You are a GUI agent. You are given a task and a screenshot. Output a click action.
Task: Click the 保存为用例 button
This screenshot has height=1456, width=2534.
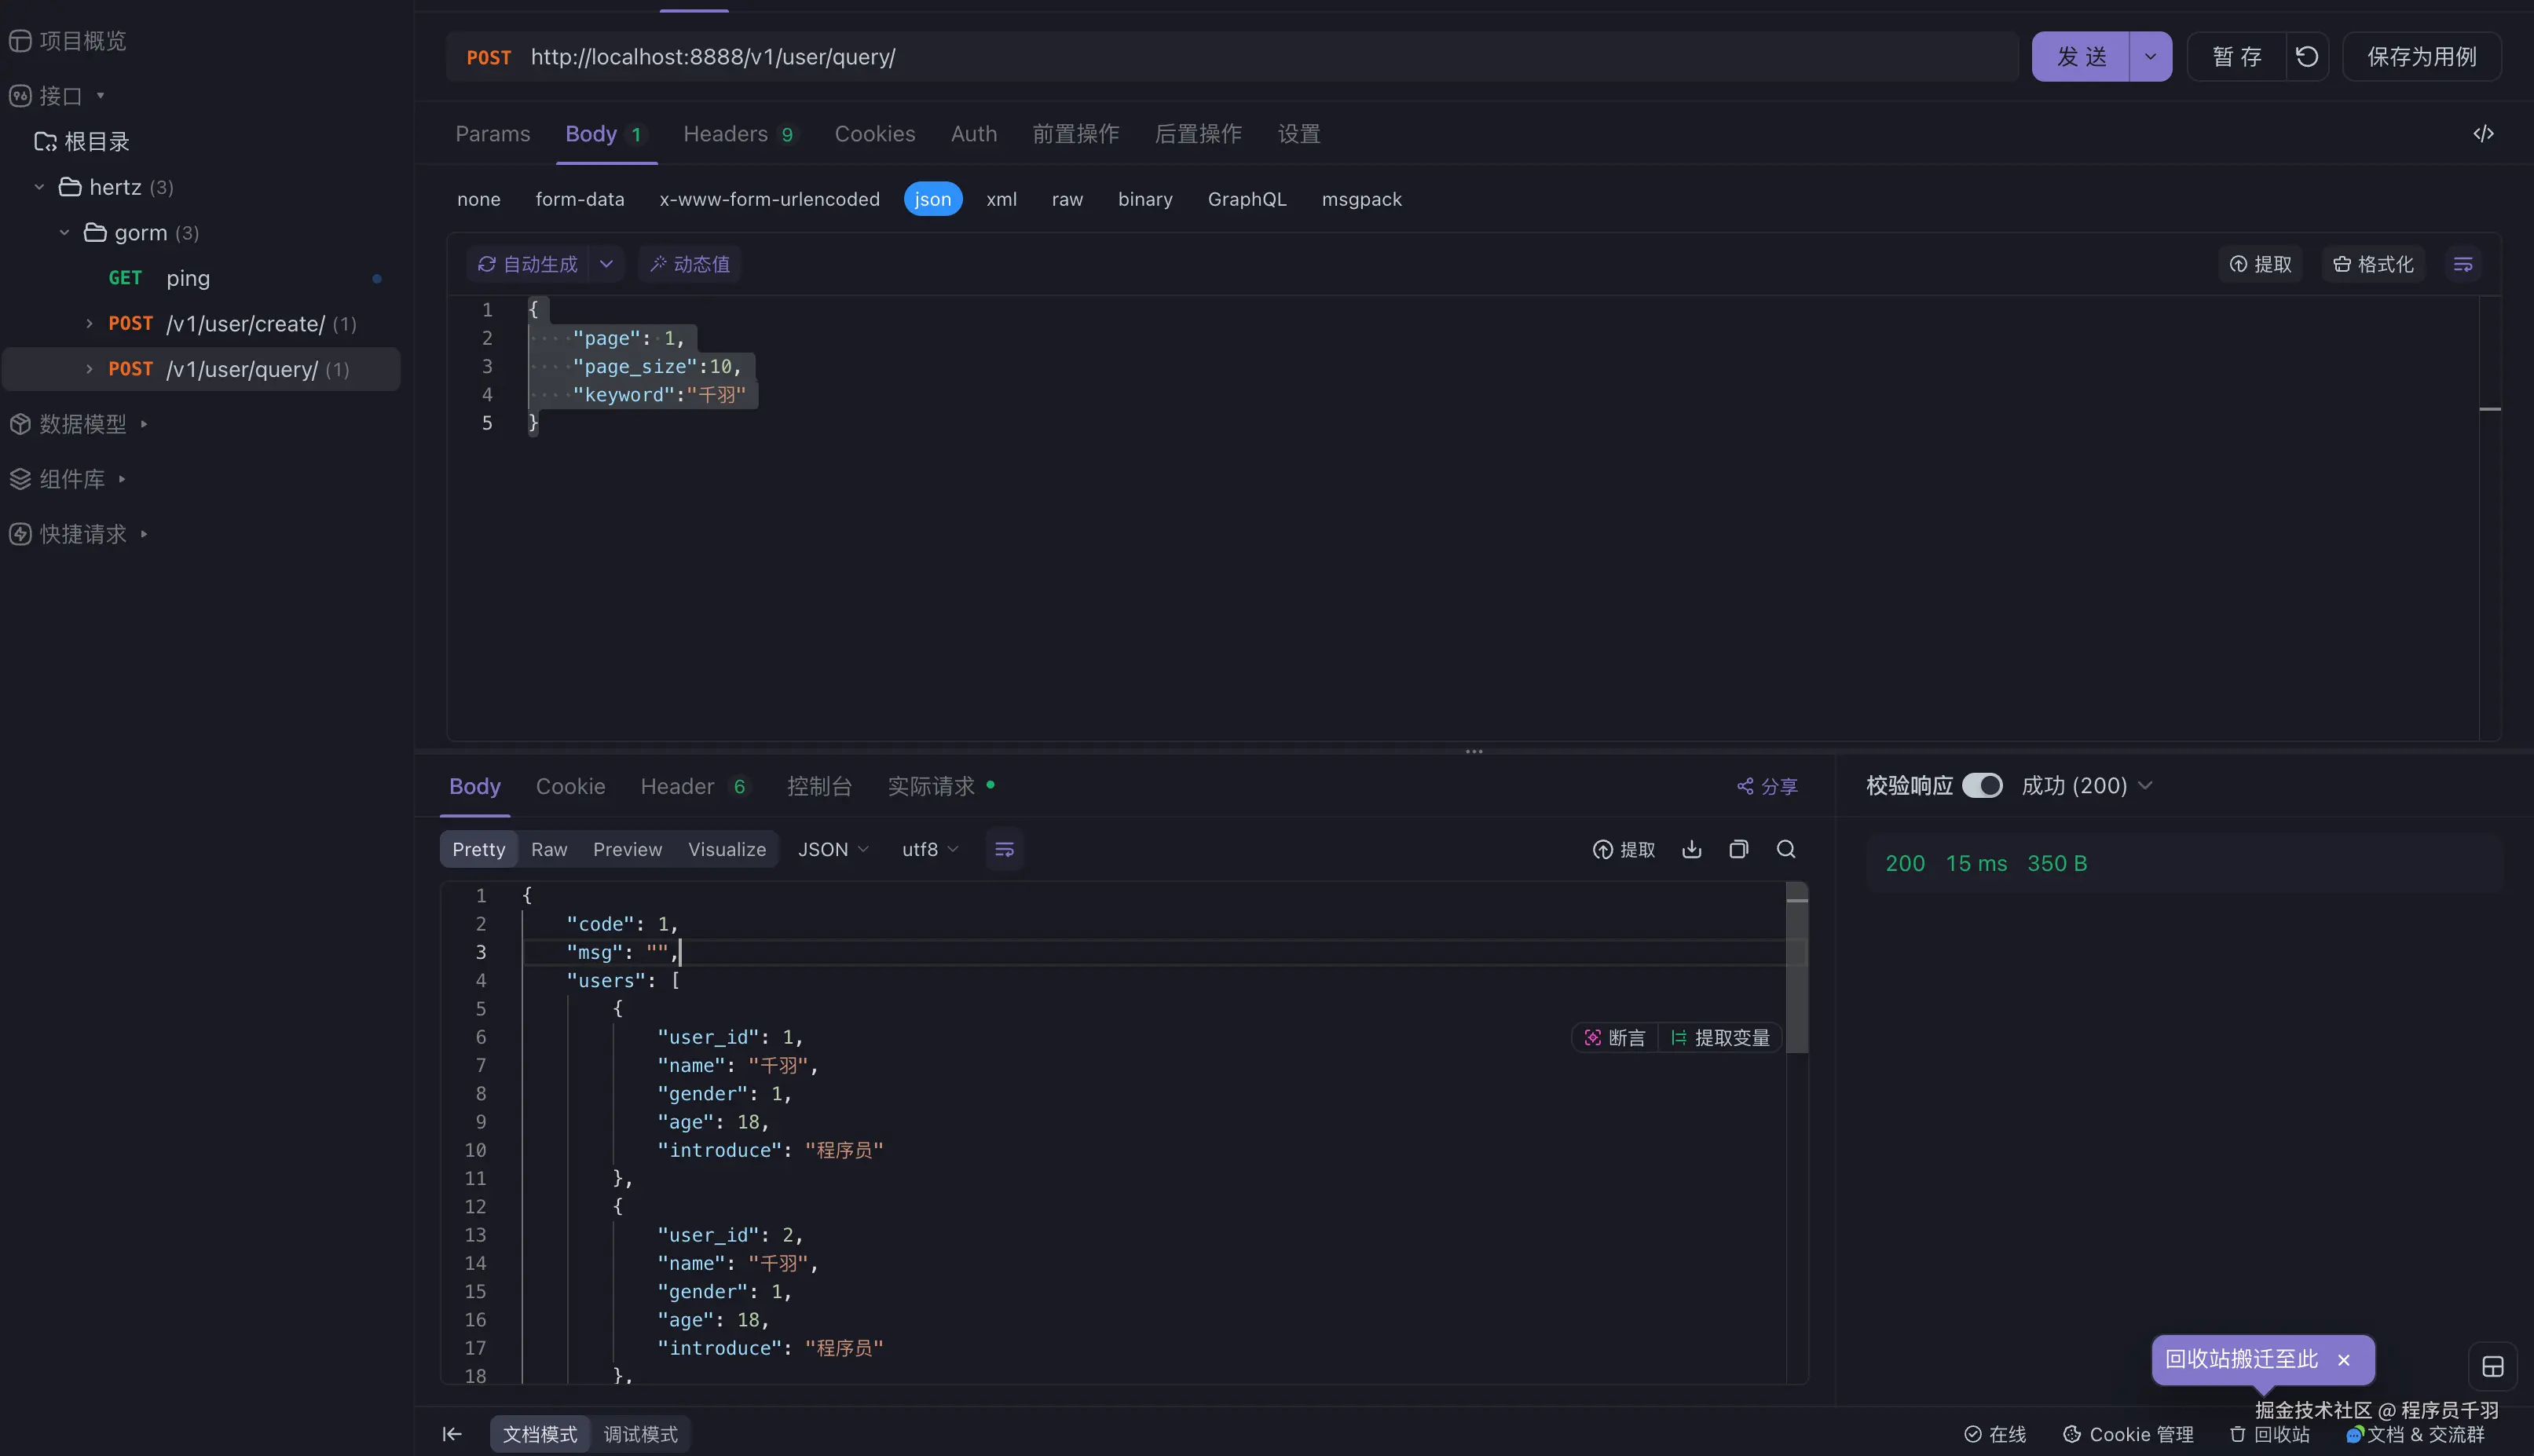[2421, 57]
